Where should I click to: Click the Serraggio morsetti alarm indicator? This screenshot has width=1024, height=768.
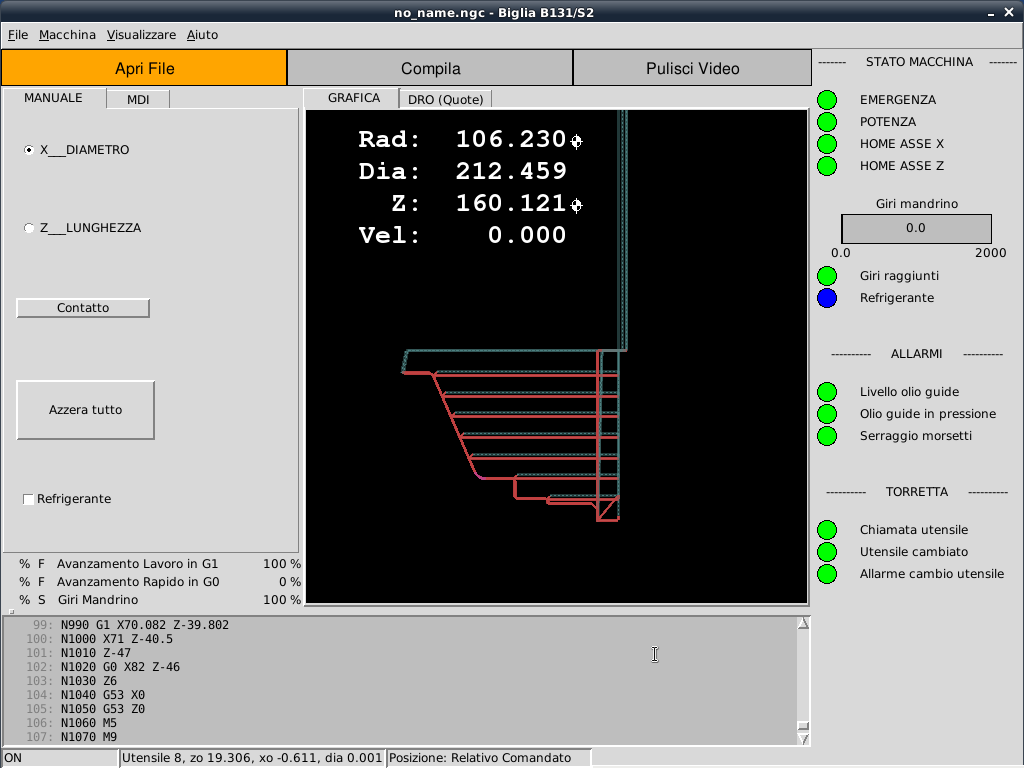(827, 436)
